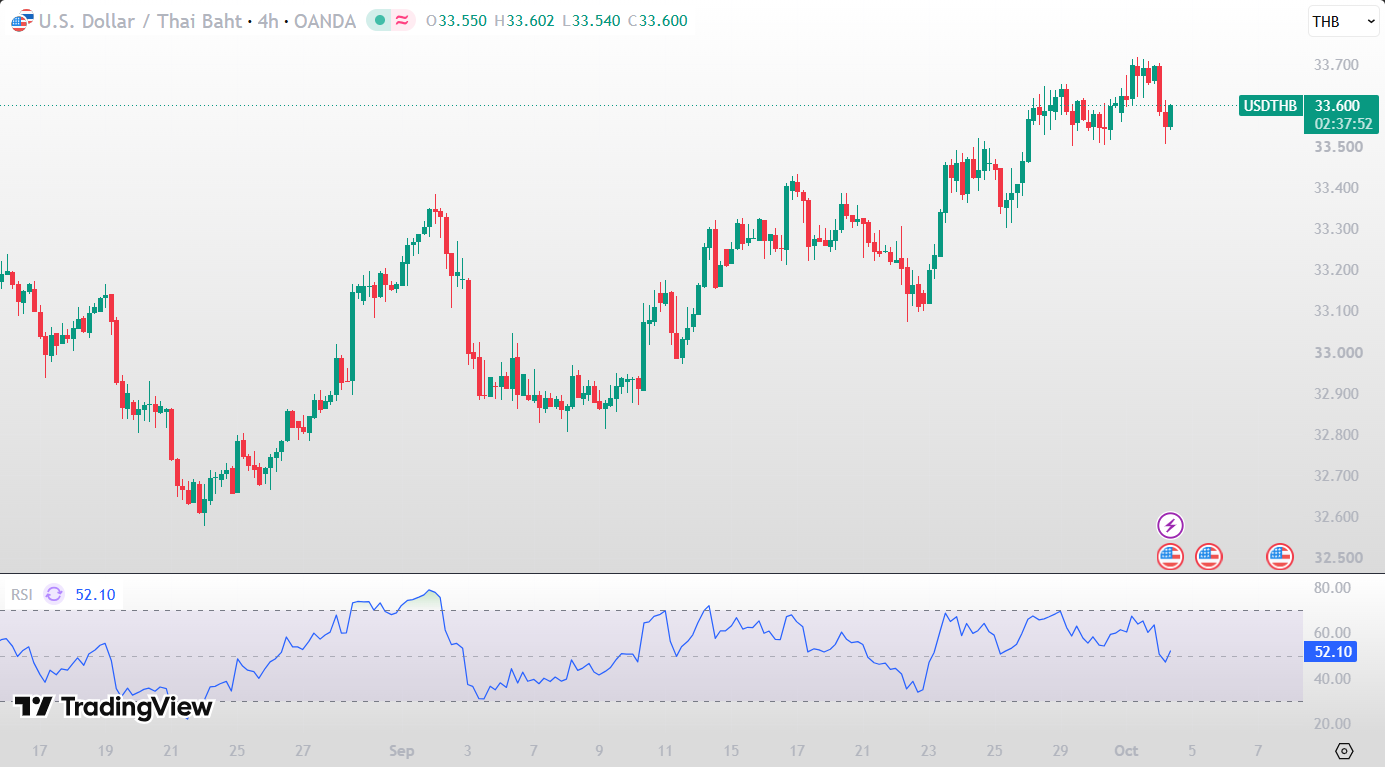Click the U.S. Dollar / Thai Baht chart title
Screen dimensions: 1385x767
tap(140, 21)
